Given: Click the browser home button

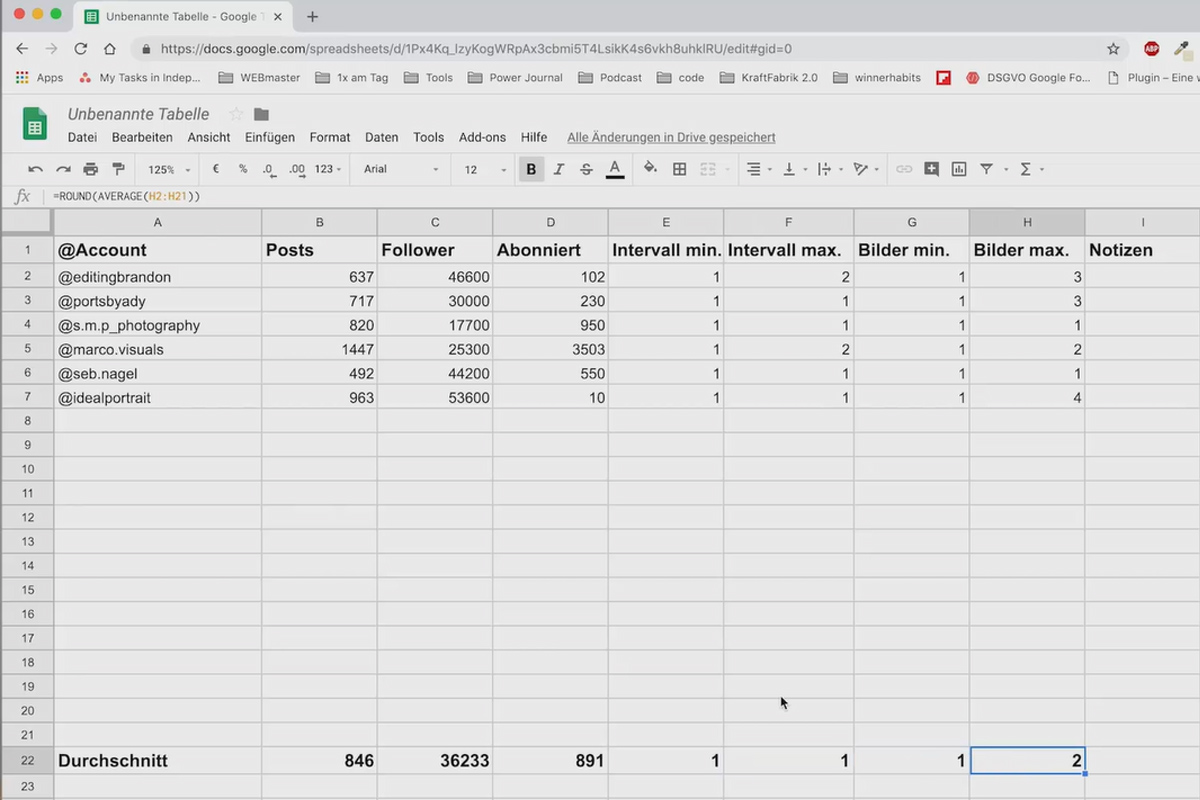Looking at the screenshot, I should [110, 48].
